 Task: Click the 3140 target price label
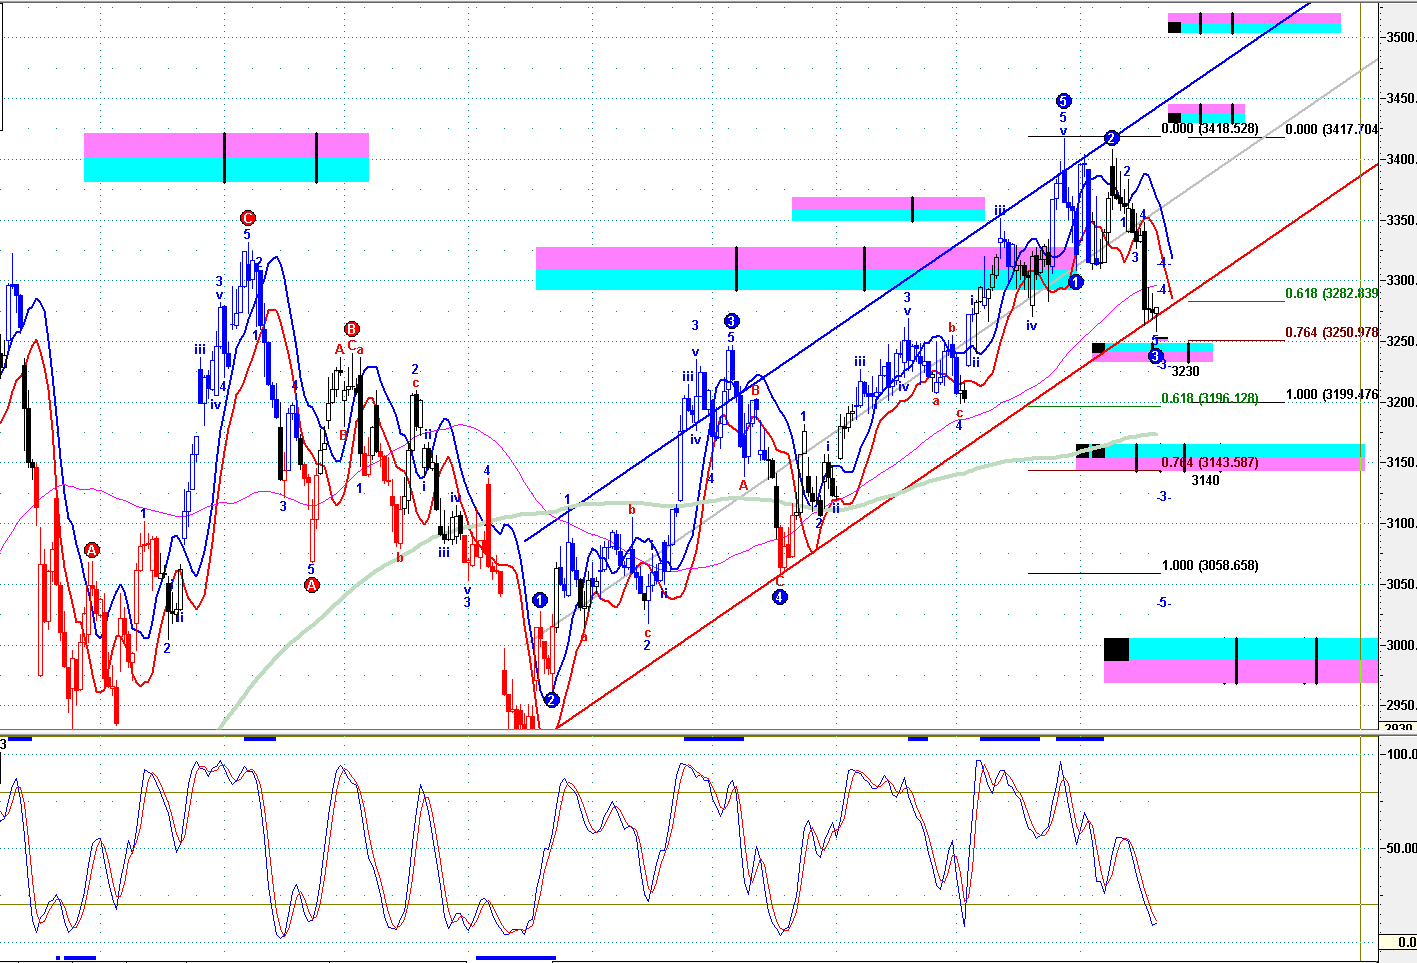coord(1205,480)
